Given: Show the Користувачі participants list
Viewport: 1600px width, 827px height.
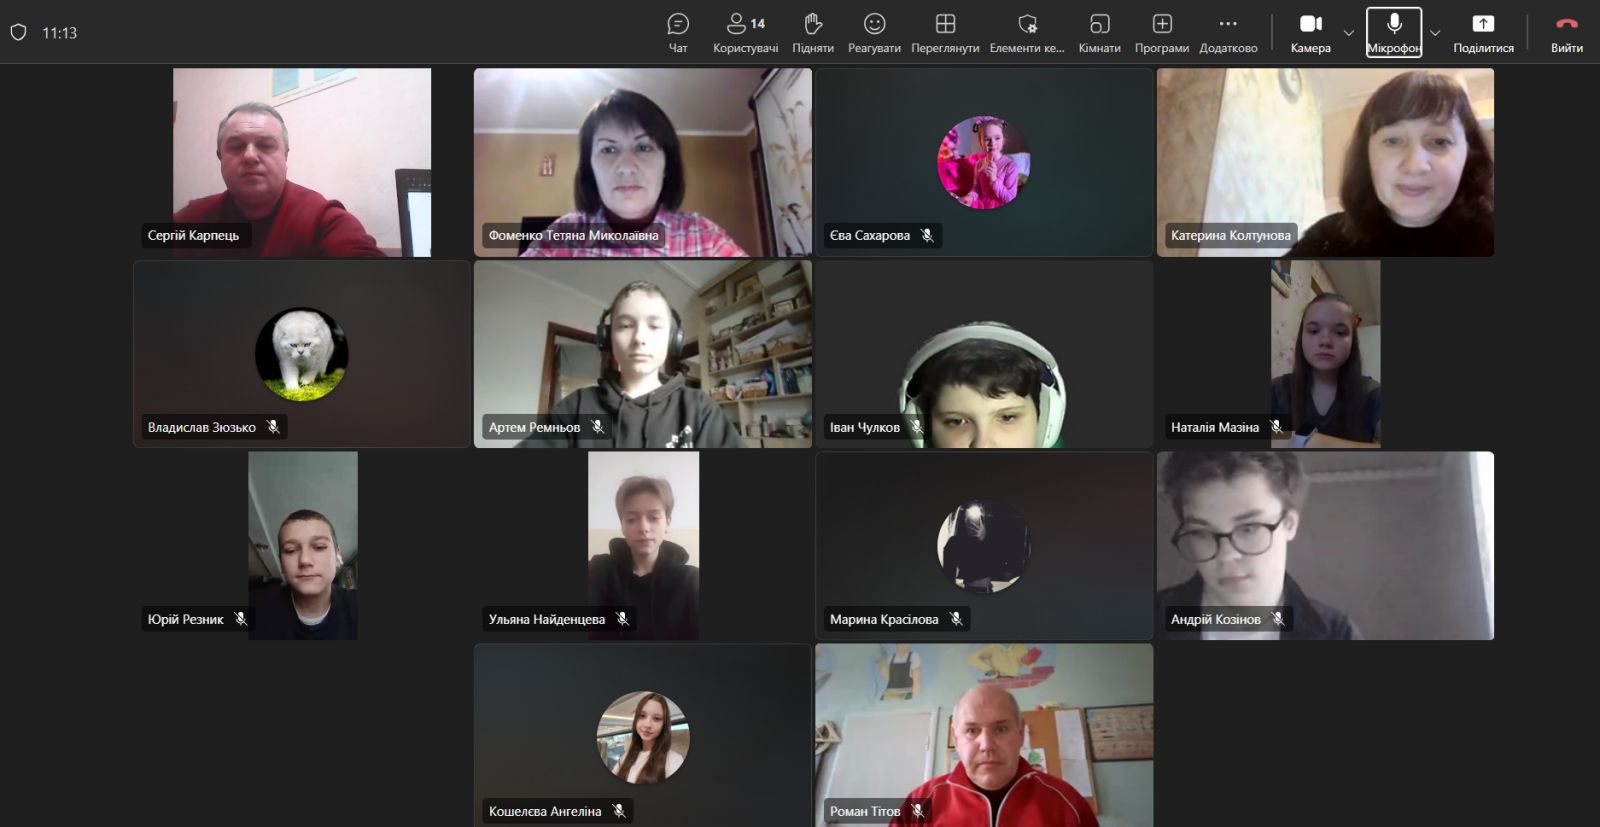Looking at the screenshot, I should (x=745, y=32).
